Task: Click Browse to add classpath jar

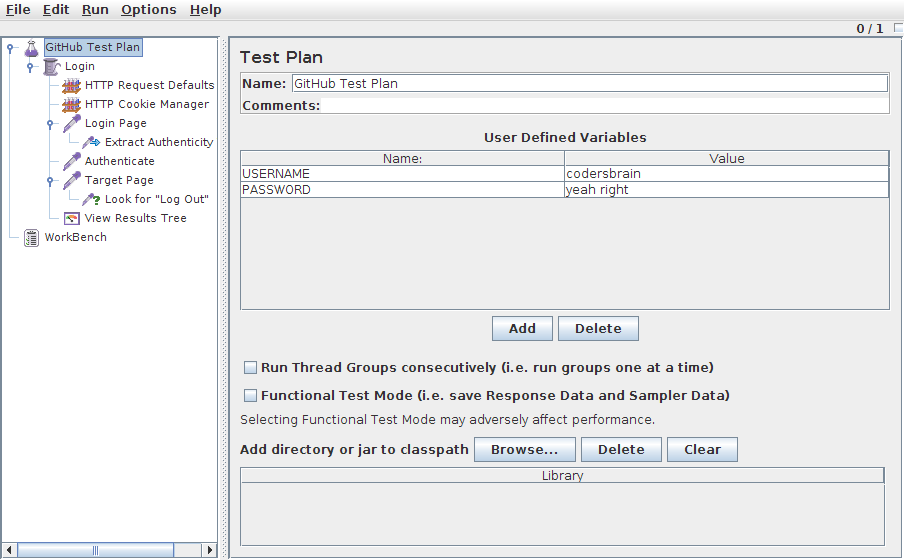Action: tap(524, 450)
